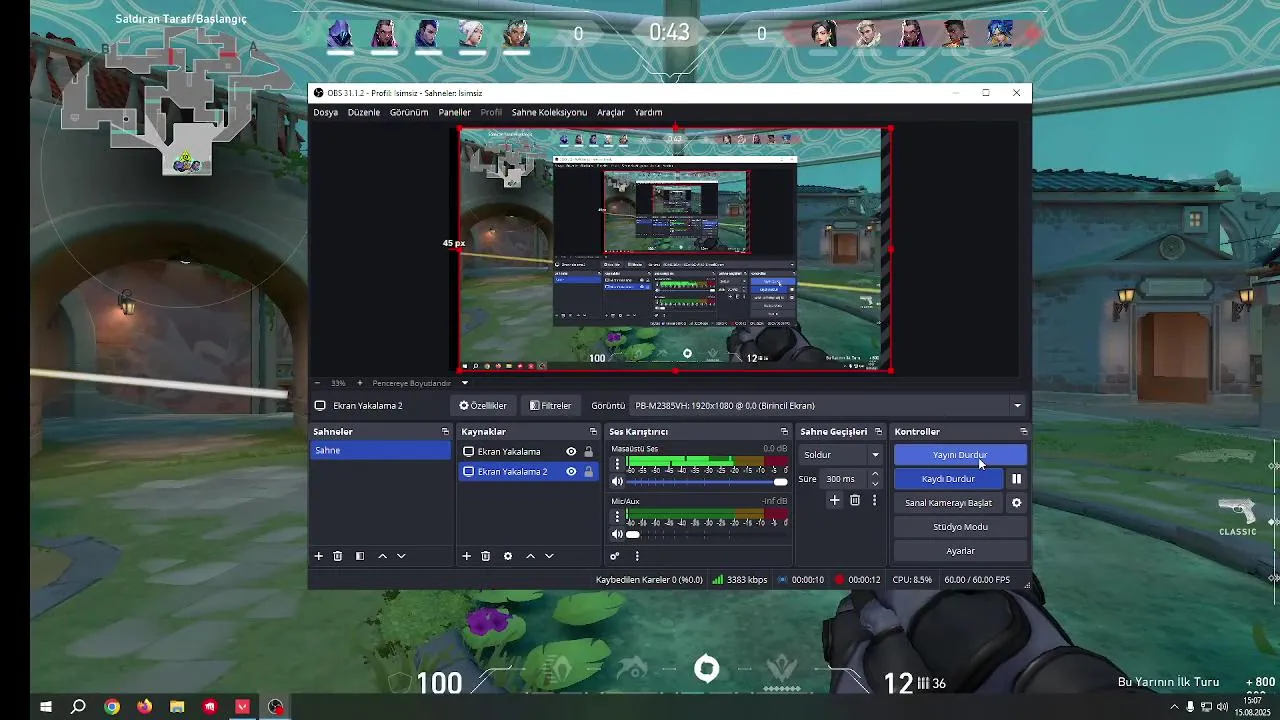Toggle lock on Ekran Yakalama source
The height and width of the screenshot is (720, 1280).
pos(588,452)
